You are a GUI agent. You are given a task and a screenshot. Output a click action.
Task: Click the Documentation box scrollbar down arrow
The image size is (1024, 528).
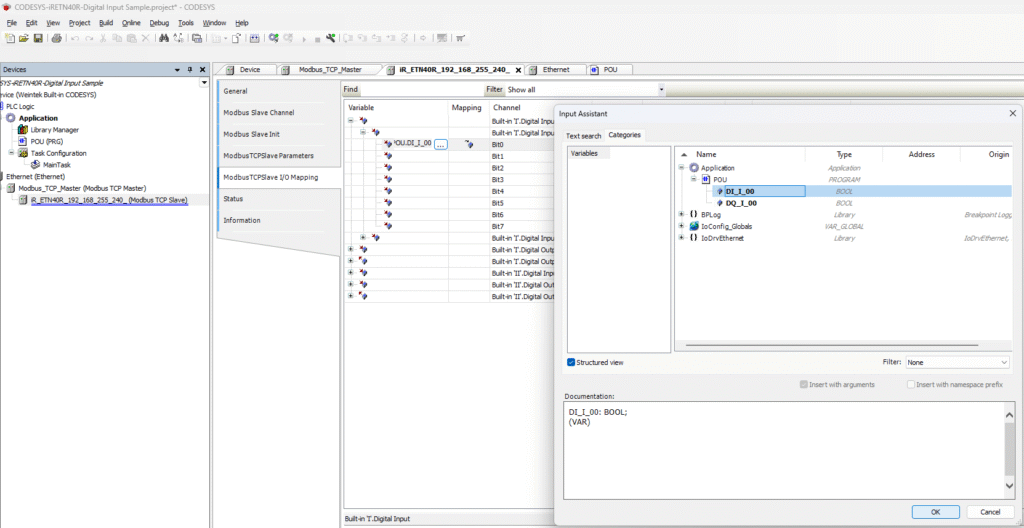(x=1009, y=486)
